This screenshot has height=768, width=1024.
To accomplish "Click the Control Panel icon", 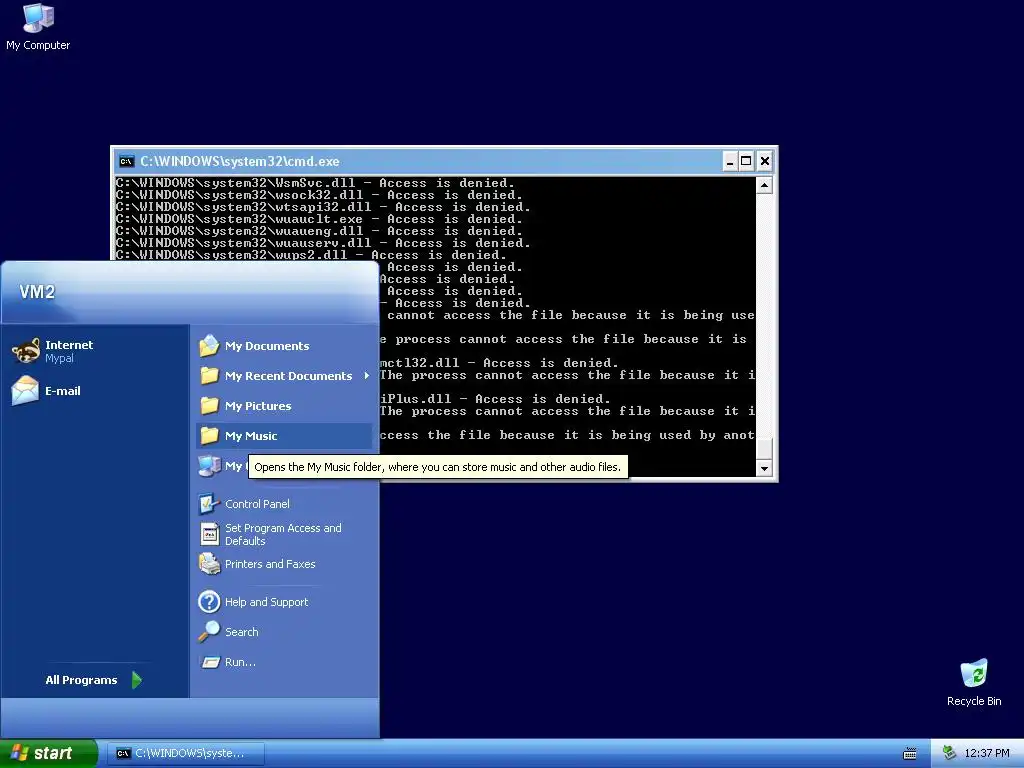I will coord(209,504).
